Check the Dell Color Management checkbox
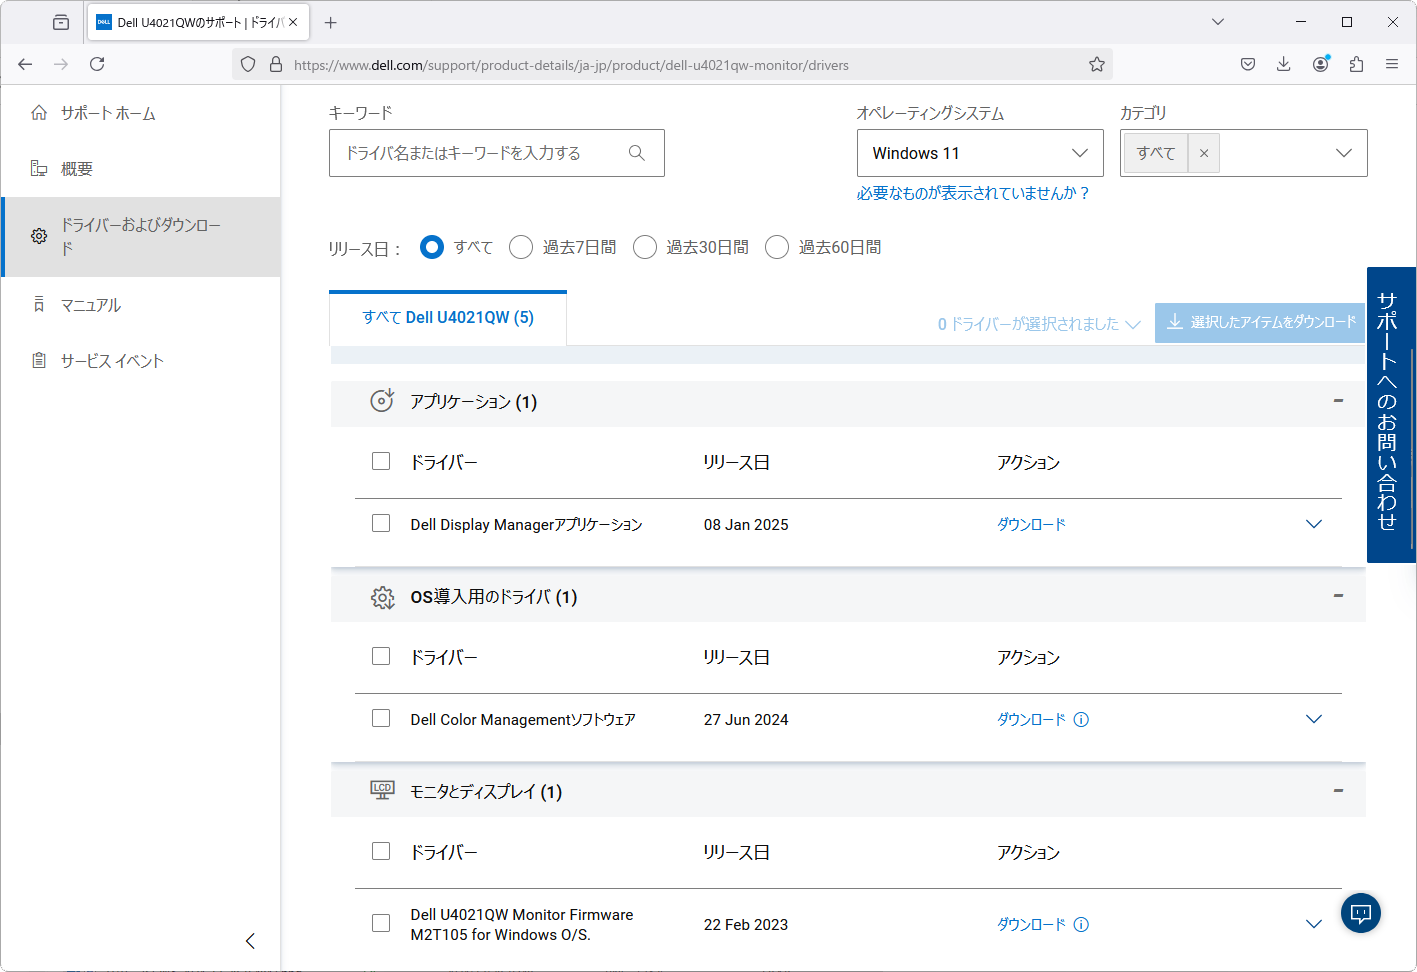This screenshot has width=1417, height=972. [381, 718]
